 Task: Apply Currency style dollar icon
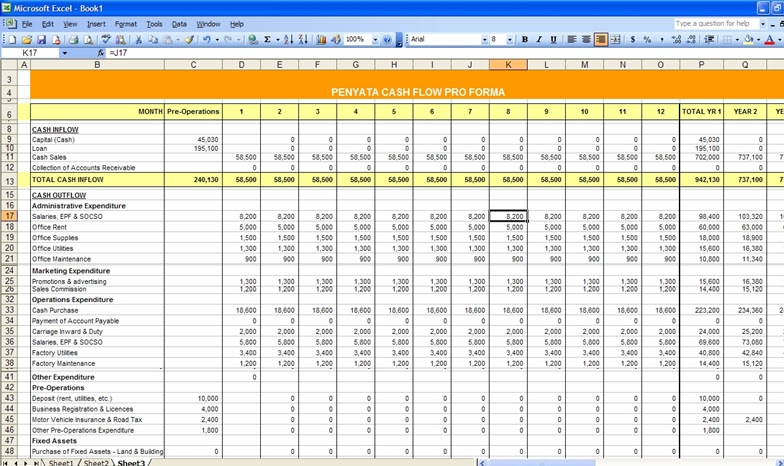pos(632,40)
